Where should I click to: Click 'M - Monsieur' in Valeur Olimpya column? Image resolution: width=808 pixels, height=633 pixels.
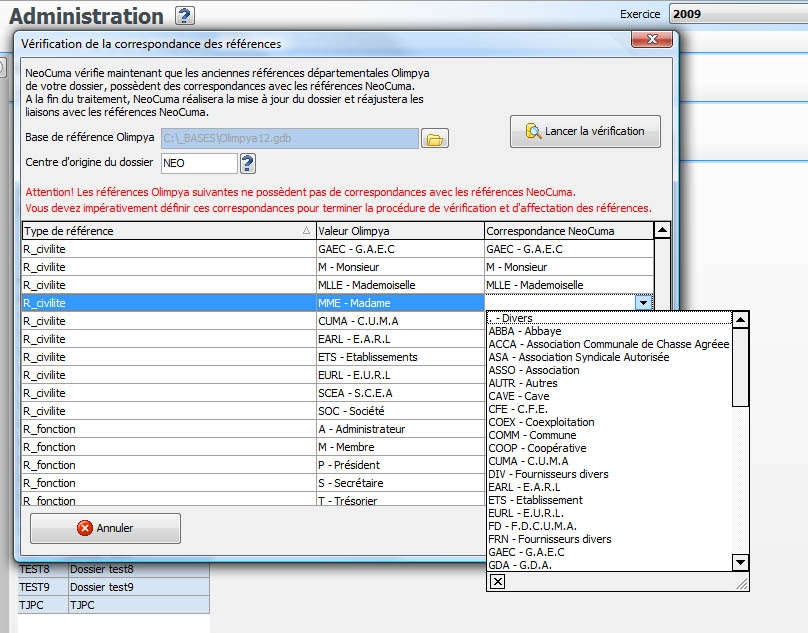400,267
